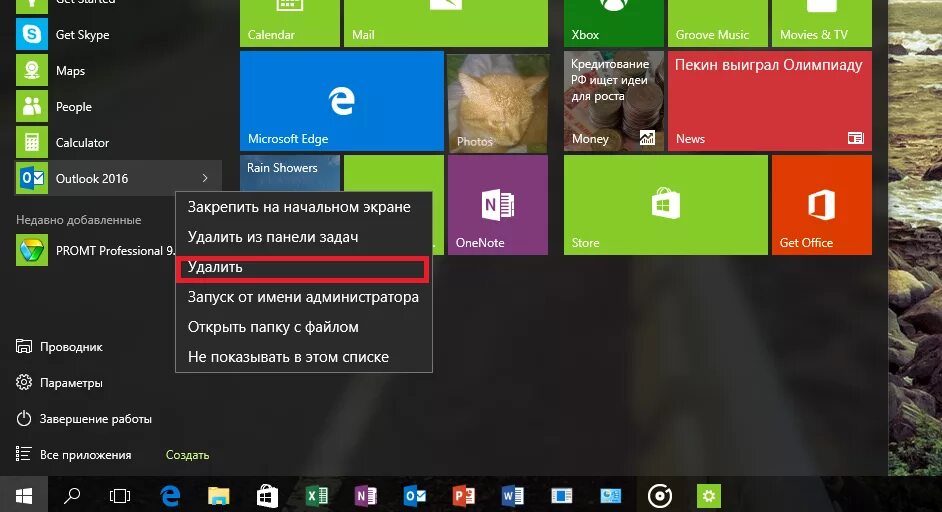
Task: Open the Photos tile with cat
Action: pos(498,101)
